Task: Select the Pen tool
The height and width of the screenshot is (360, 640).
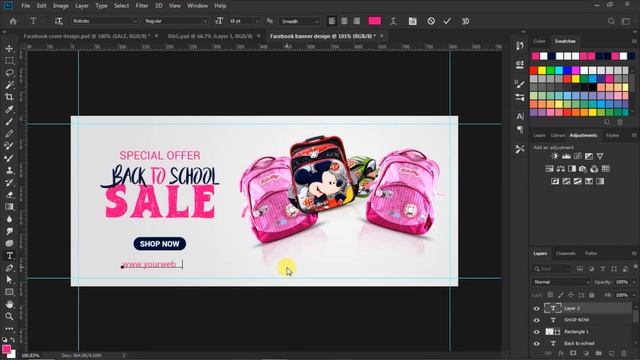Action: point(9,268)
